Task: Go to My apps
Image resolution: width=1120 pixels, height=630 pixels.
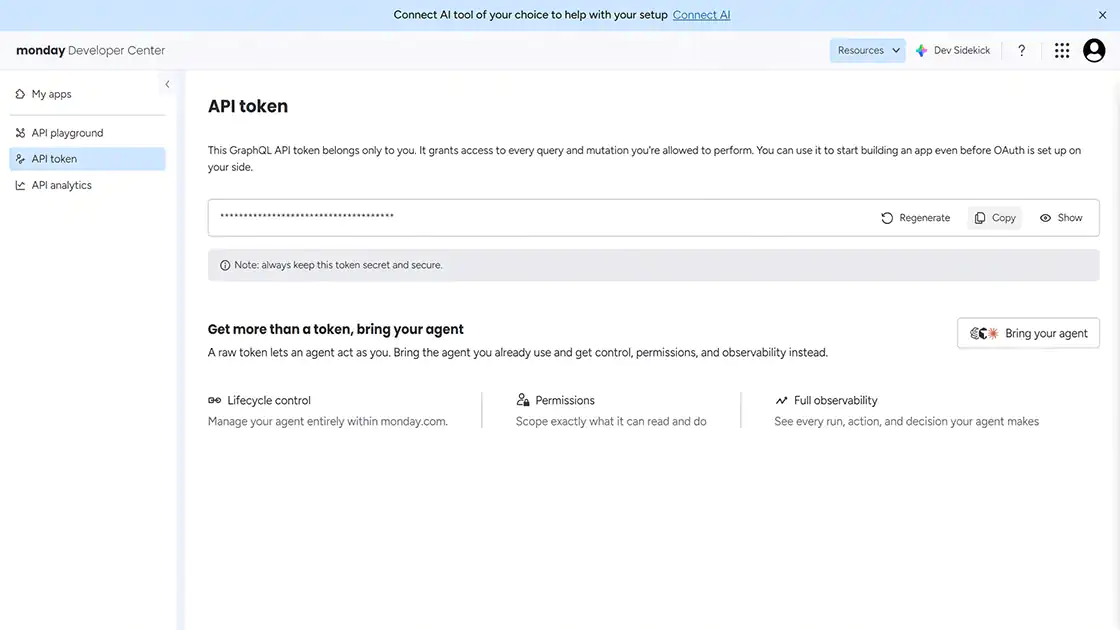Action: pyautogui.click(x=87, y=94)
